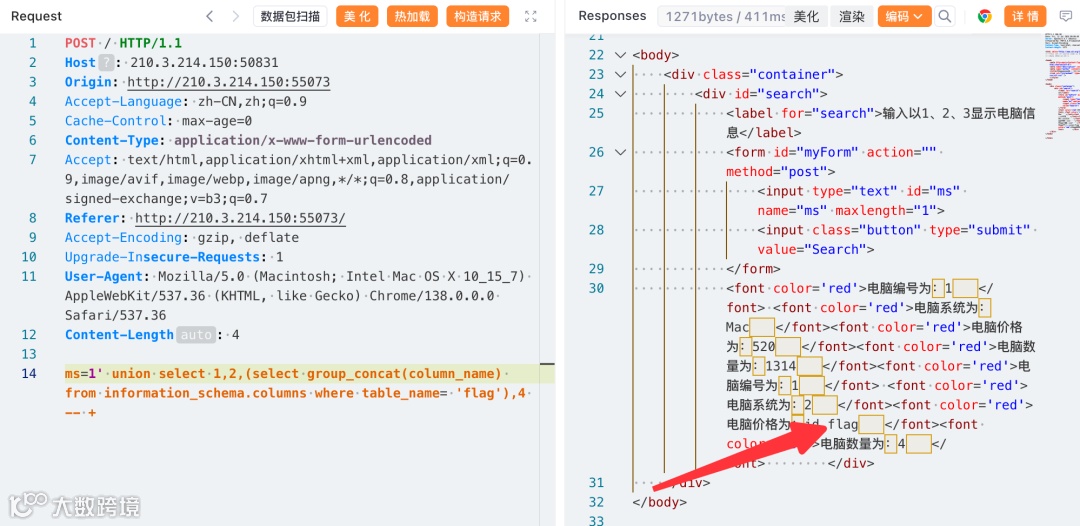Click the Content-Type value application/x-www-form-urlencoded
This screenshot has width=1080, height=526.
[x=303, y=140]
